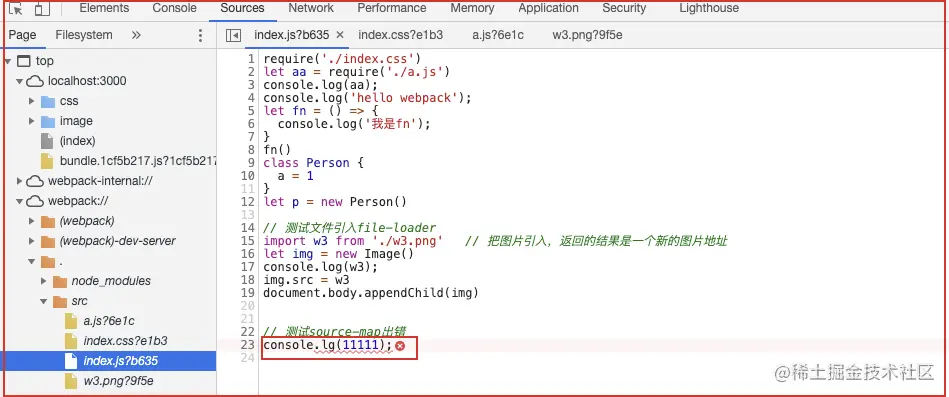Open the Lighthouse tab

coord(709,8)
